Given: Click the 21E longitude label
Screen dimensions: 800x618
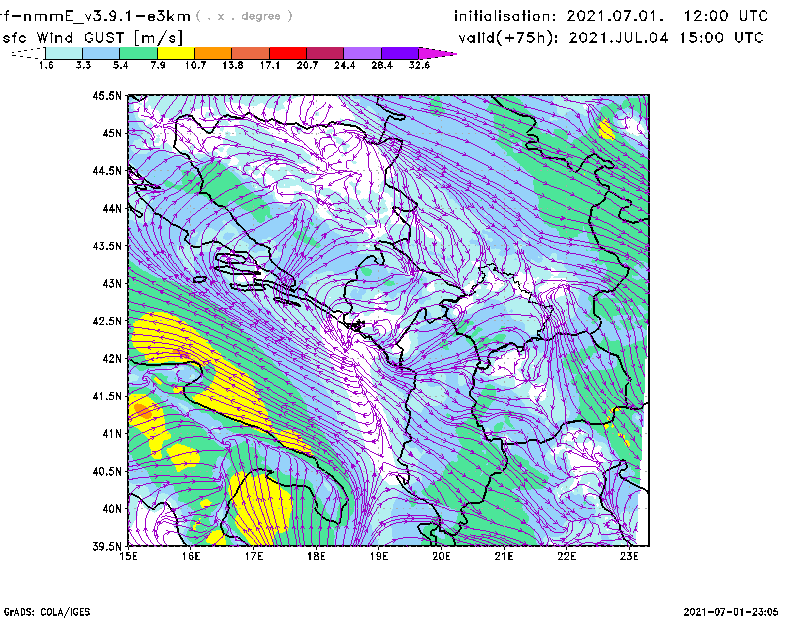Looking at the screenshot, I should pyautogui.click(x=504, y=556).
